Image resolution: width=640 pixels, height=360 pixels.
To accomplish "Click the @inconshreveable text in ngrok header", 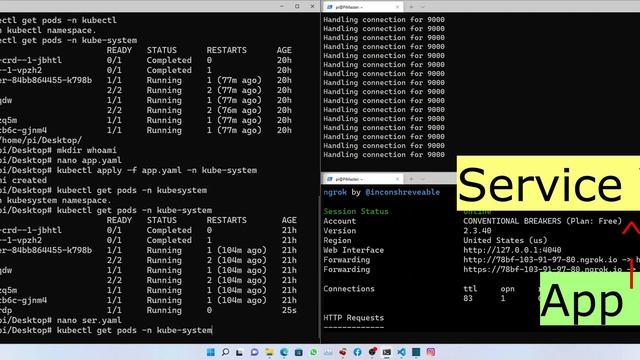I will pos(402,192).
